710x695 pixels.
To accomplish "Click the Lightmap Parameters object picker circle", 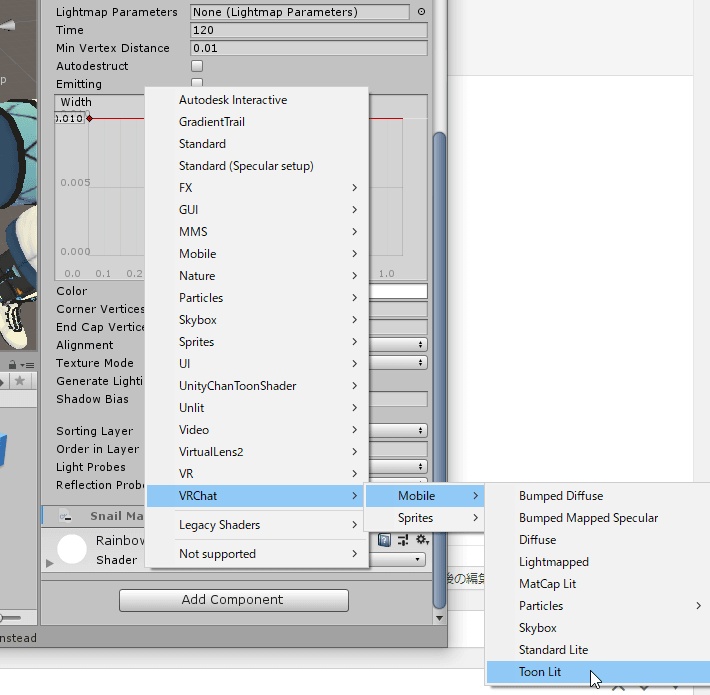I will [421, 12].
